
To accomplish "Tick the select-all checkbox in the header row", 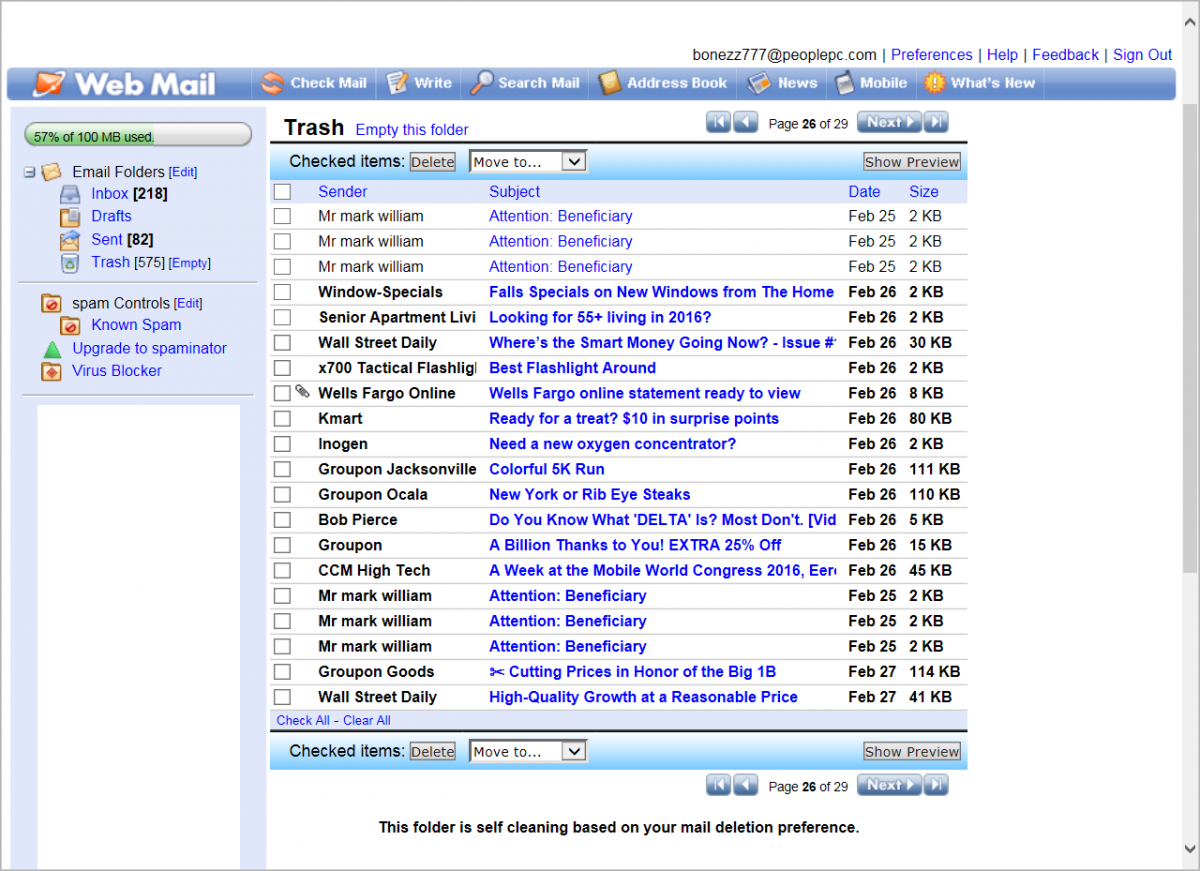I will point(282,192).
